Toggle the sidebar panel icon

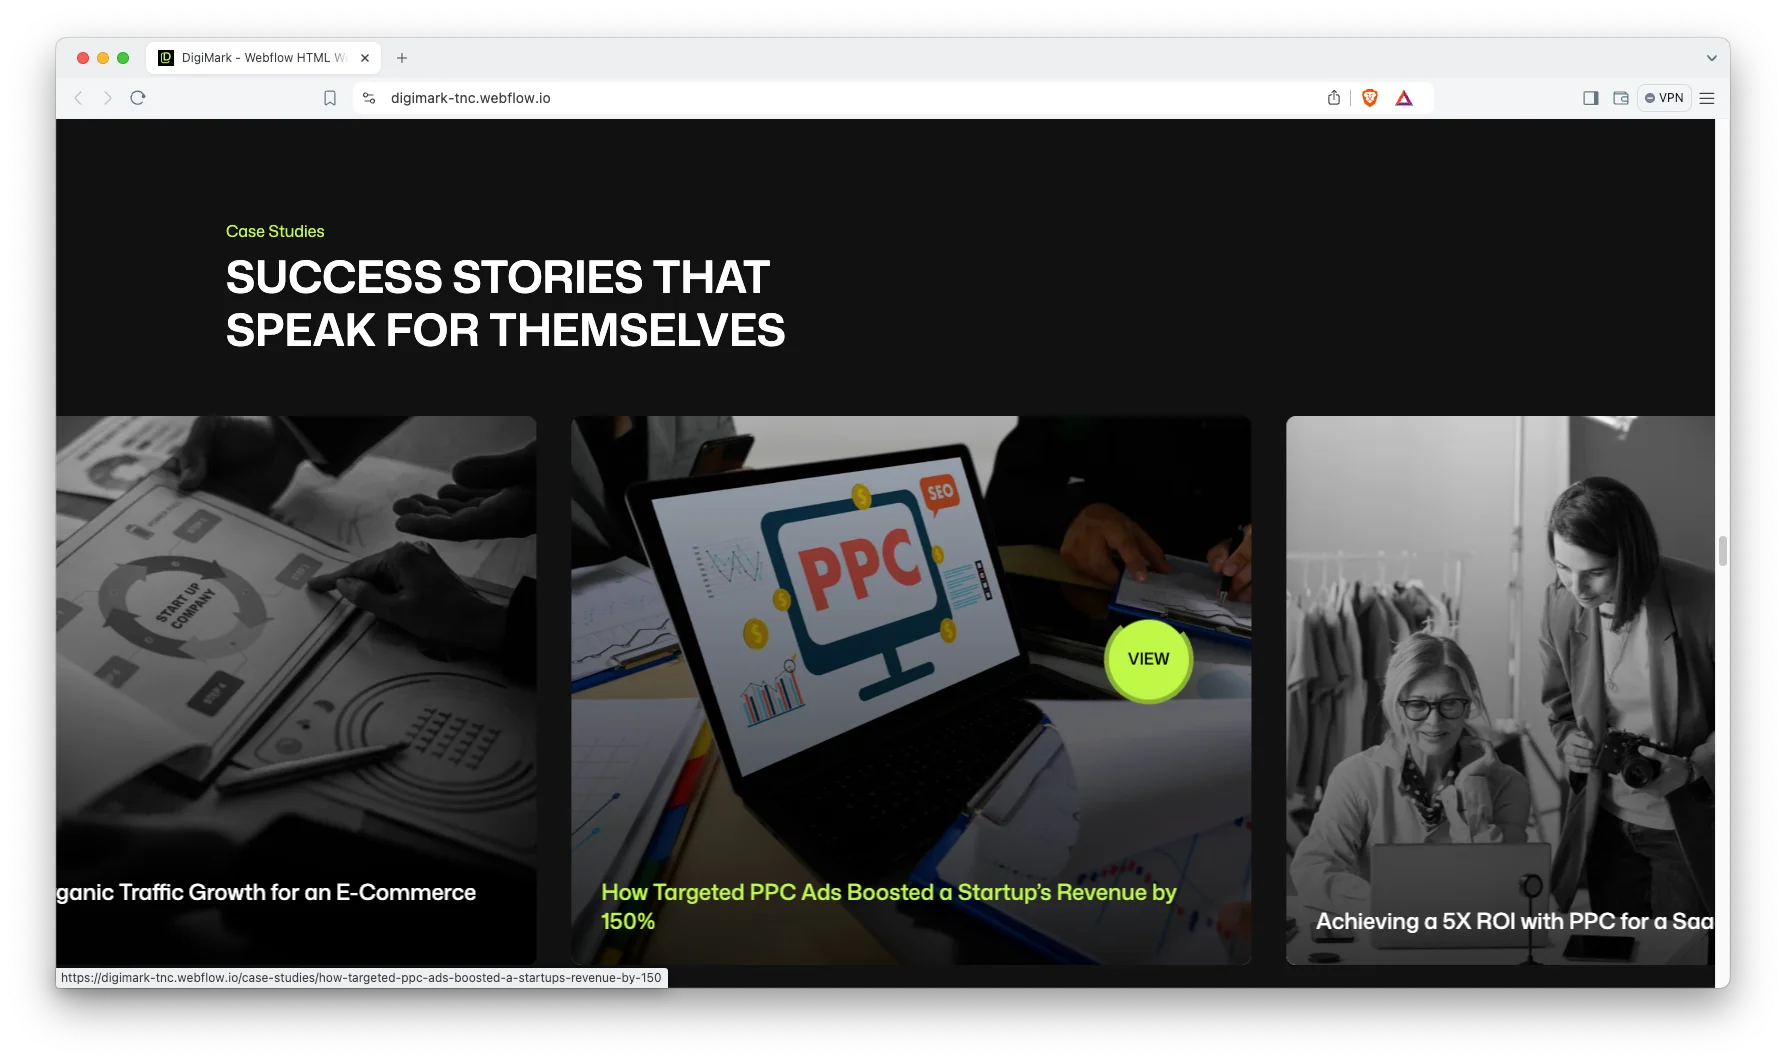coord(1590,98)
